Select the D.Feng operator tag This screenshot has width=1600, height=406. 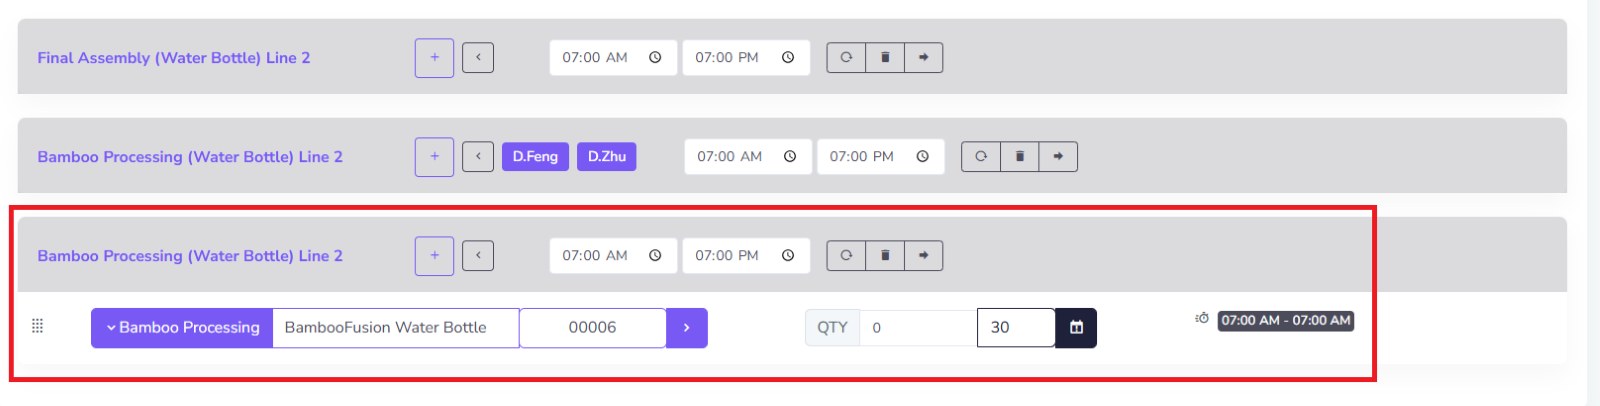pyautogui.click(x=535, y=157)
